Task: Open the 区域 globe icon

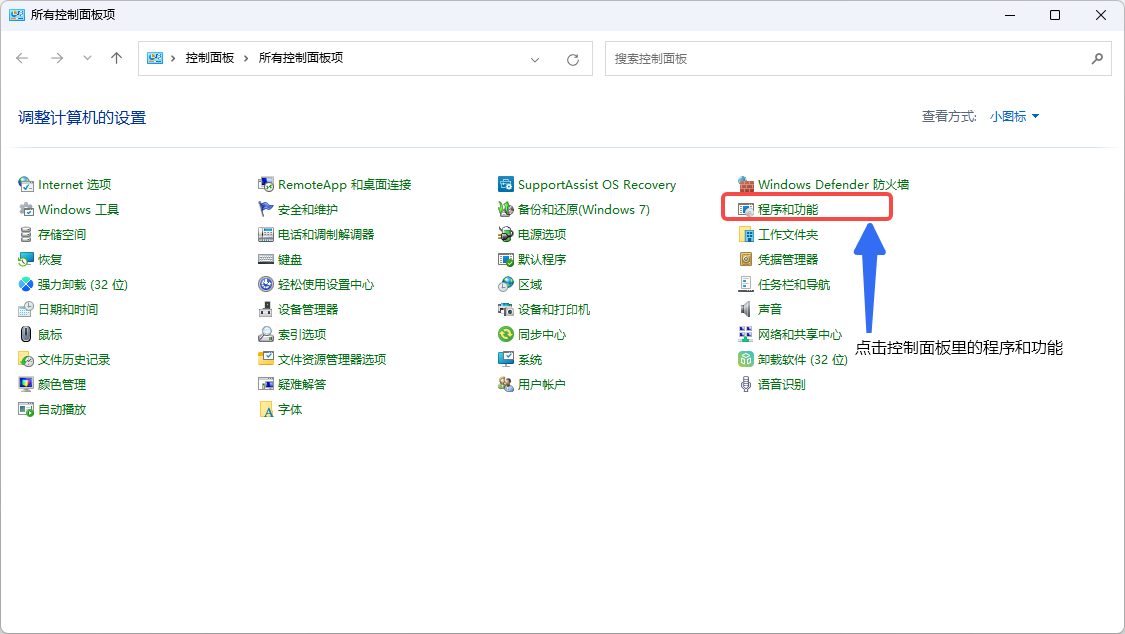Action: [506, 285]
